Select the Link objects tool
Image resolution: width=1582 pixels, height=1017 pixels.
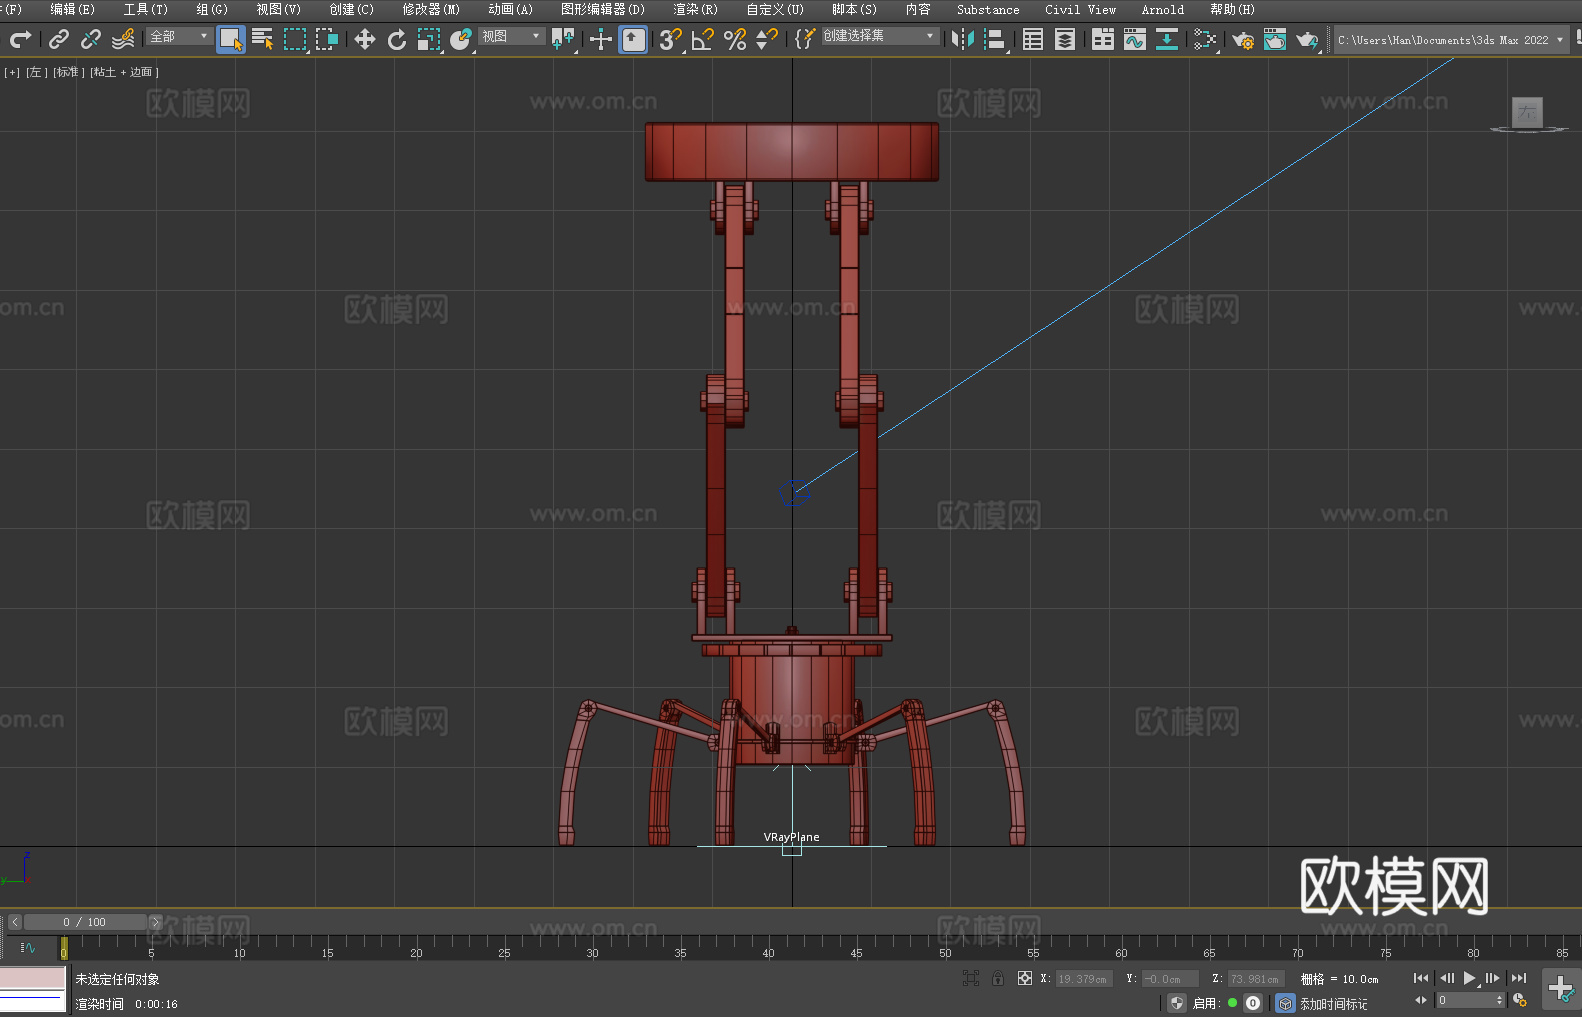[59, 39]
